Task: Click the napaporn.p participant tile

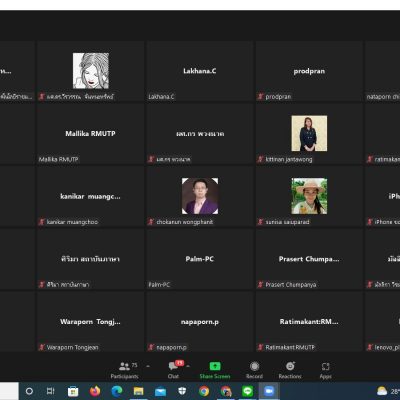Action: pos(200,322)
